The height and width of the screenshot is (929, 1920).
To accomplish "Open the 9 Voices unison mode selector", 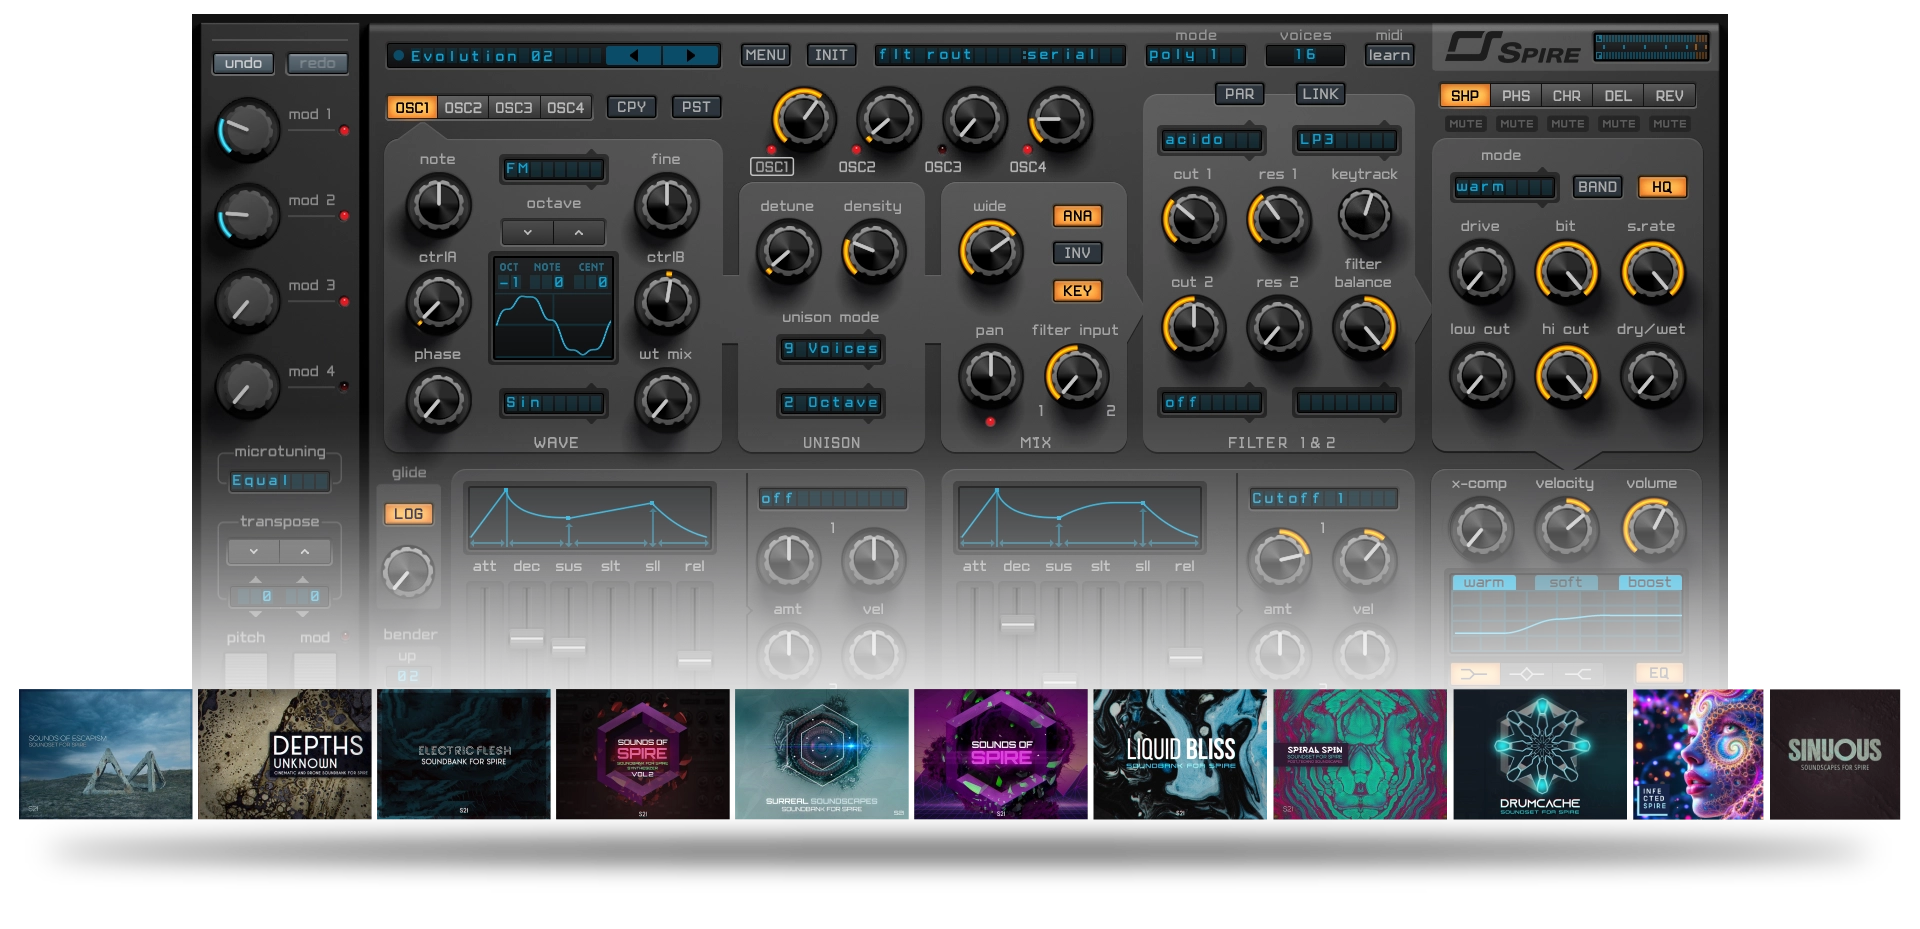I will point(831,349).
